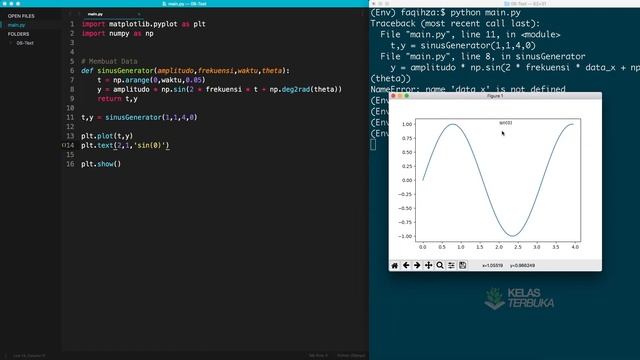
Task: Open Configure subplots in Figure 1 toolbar
Action: point(451,265)
